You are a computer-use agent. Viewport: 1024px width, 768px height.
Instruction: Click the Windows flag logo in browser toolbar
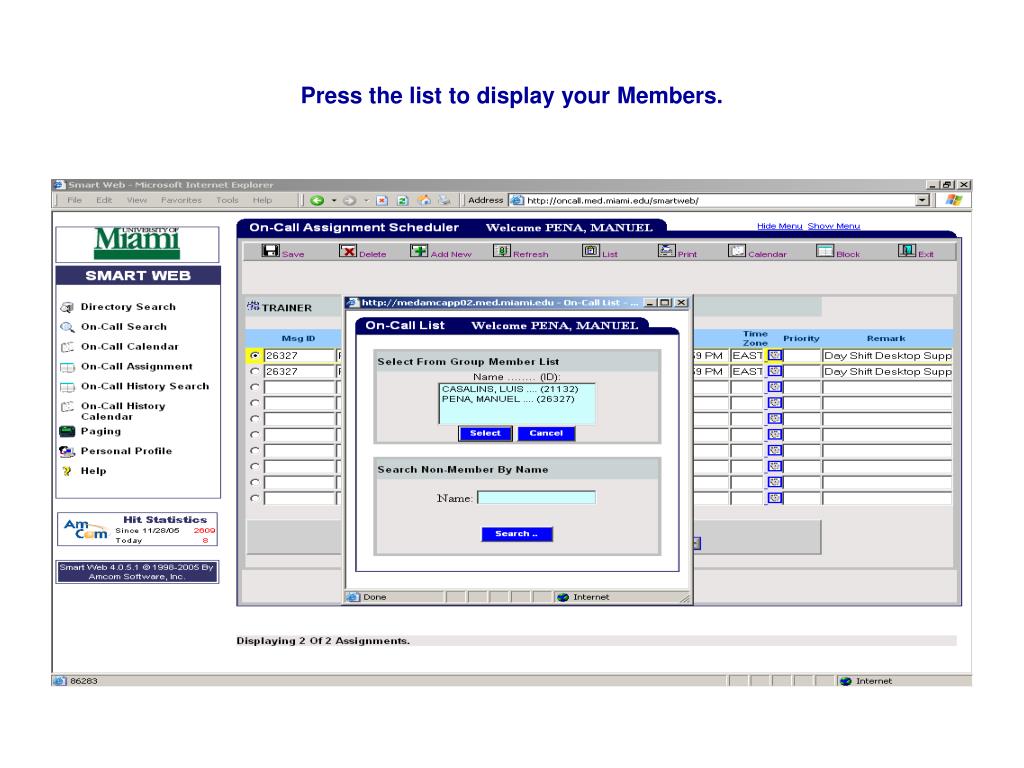click(953, 200)
